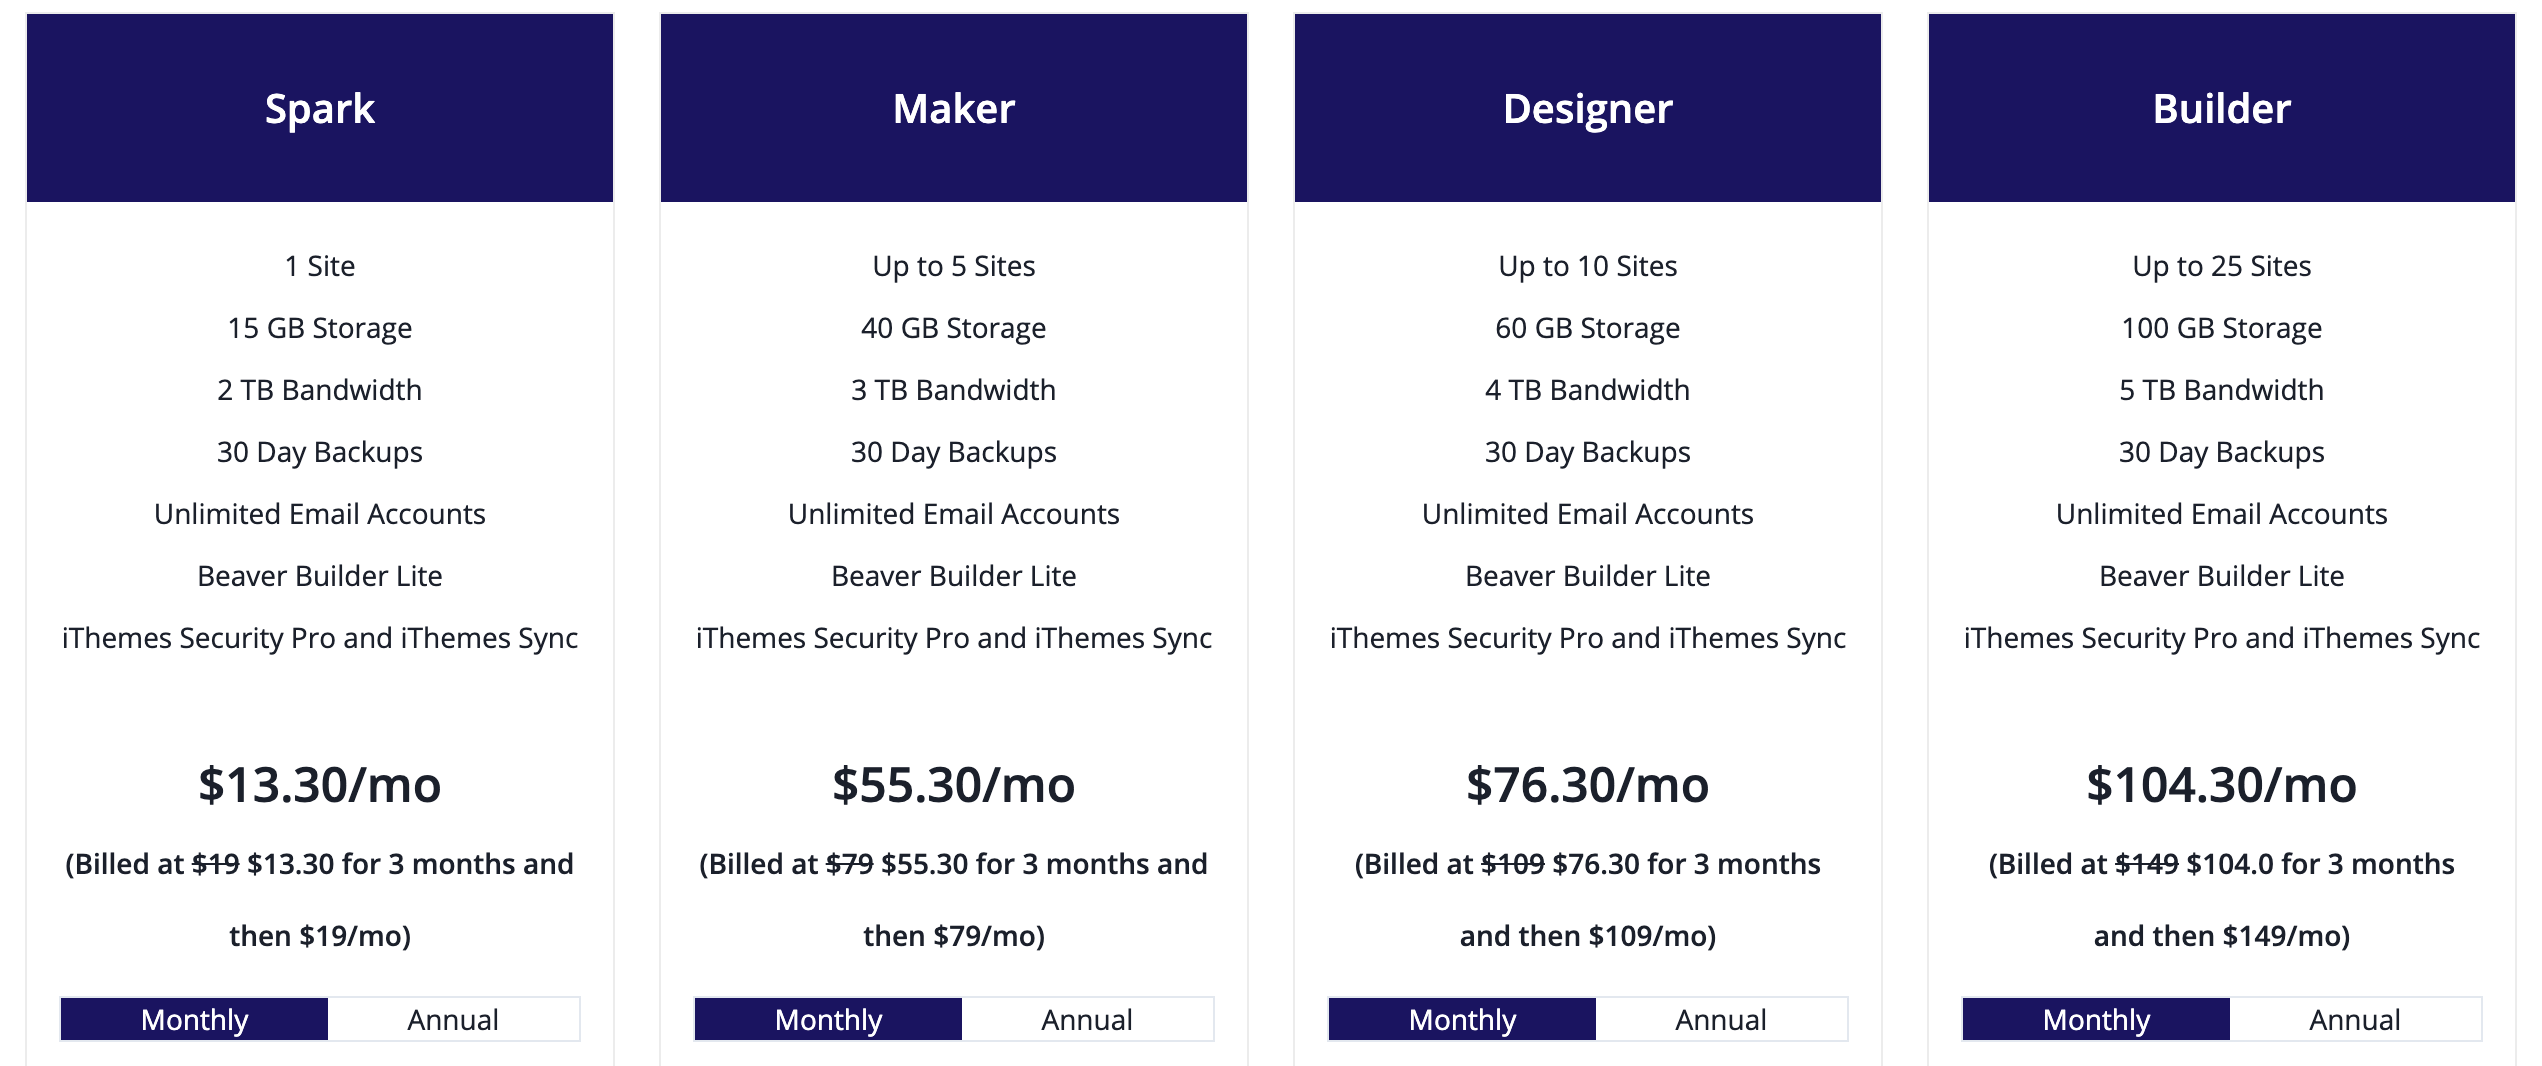The height and width of the screenshot is (1066, 2542).
Task: Click the Maker plan header
Action: click(954, 108)
